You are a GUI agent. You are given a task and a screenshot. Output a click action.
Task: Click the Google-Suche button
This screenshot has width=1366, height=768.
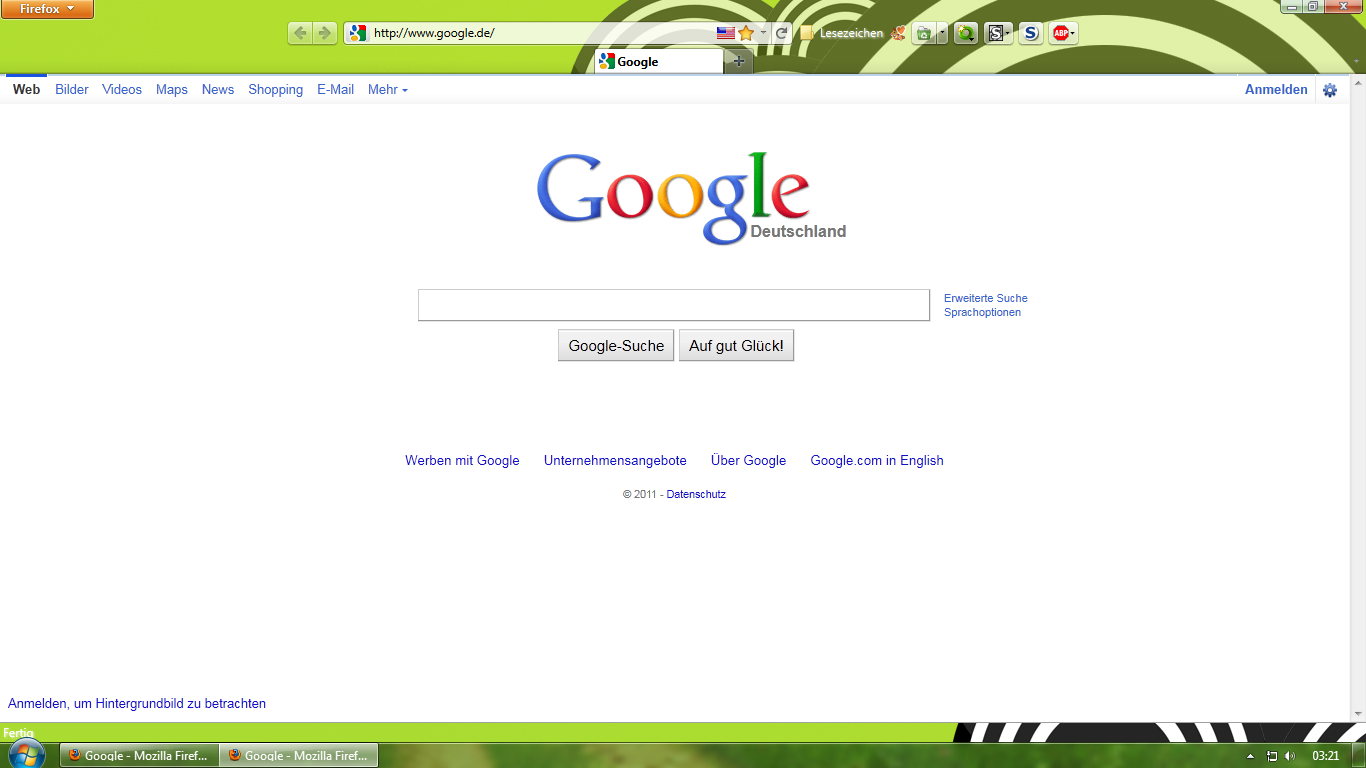coord(616,346)
